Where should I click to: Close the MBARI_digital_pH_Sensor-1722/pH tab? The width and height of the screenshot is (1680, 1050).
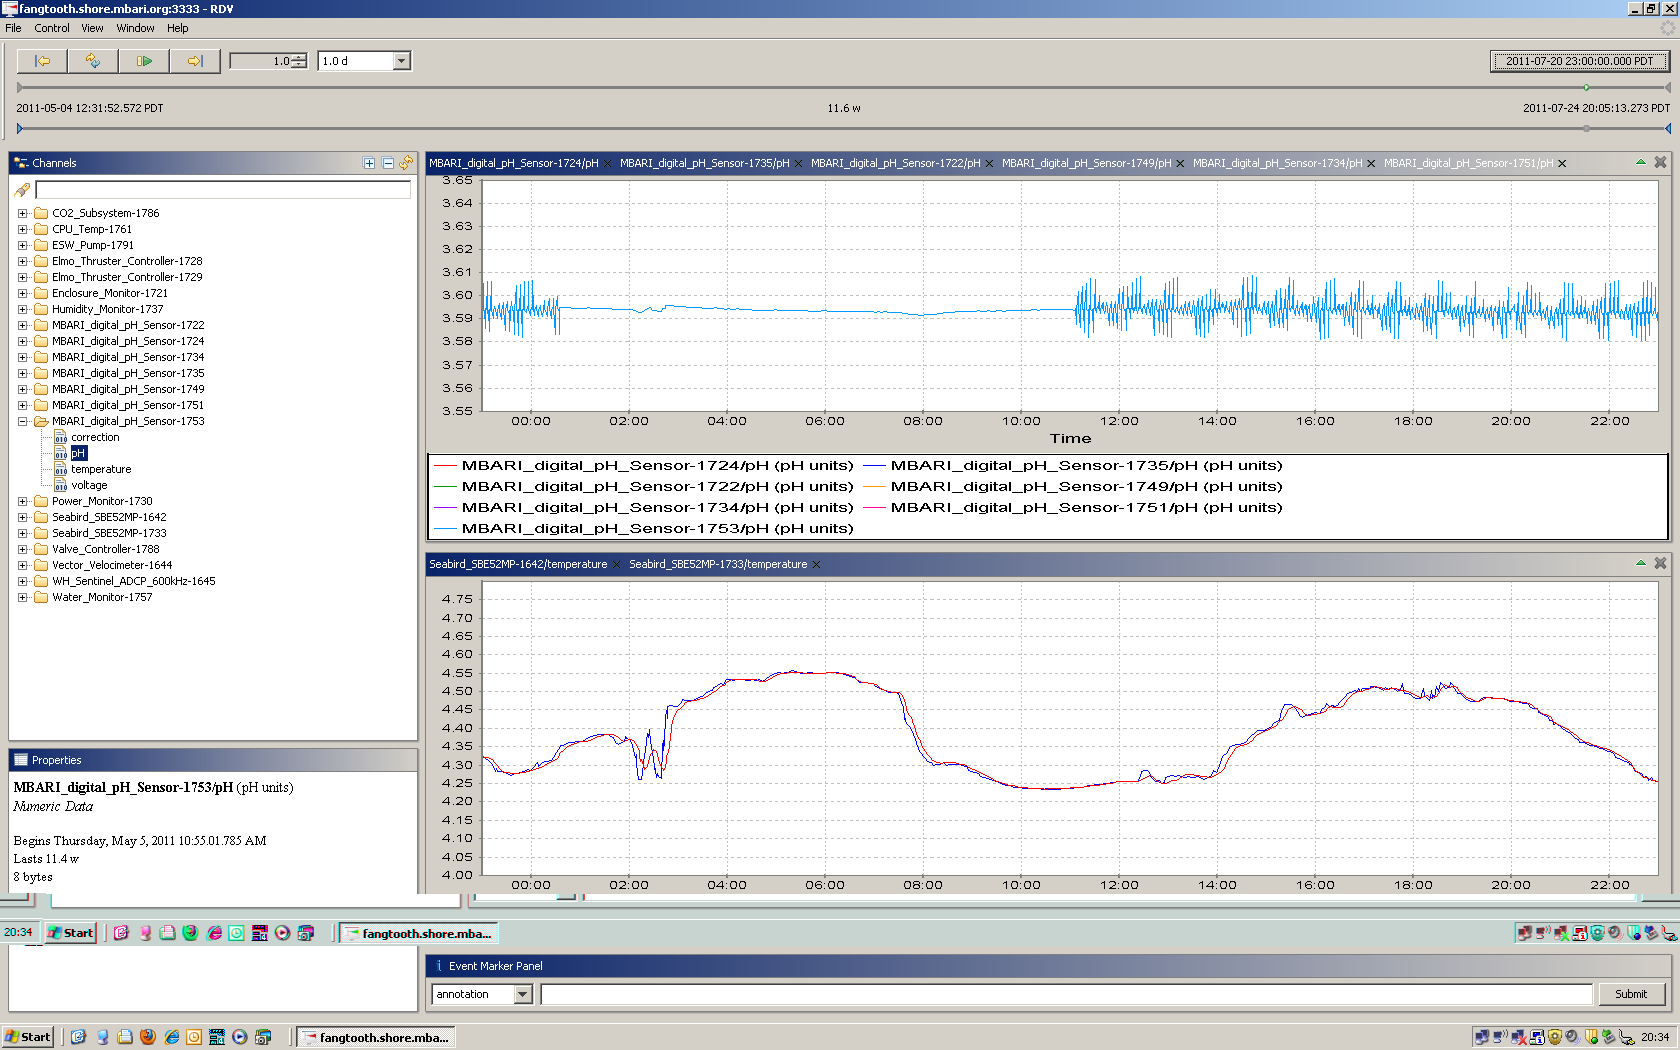coord(989,164)
